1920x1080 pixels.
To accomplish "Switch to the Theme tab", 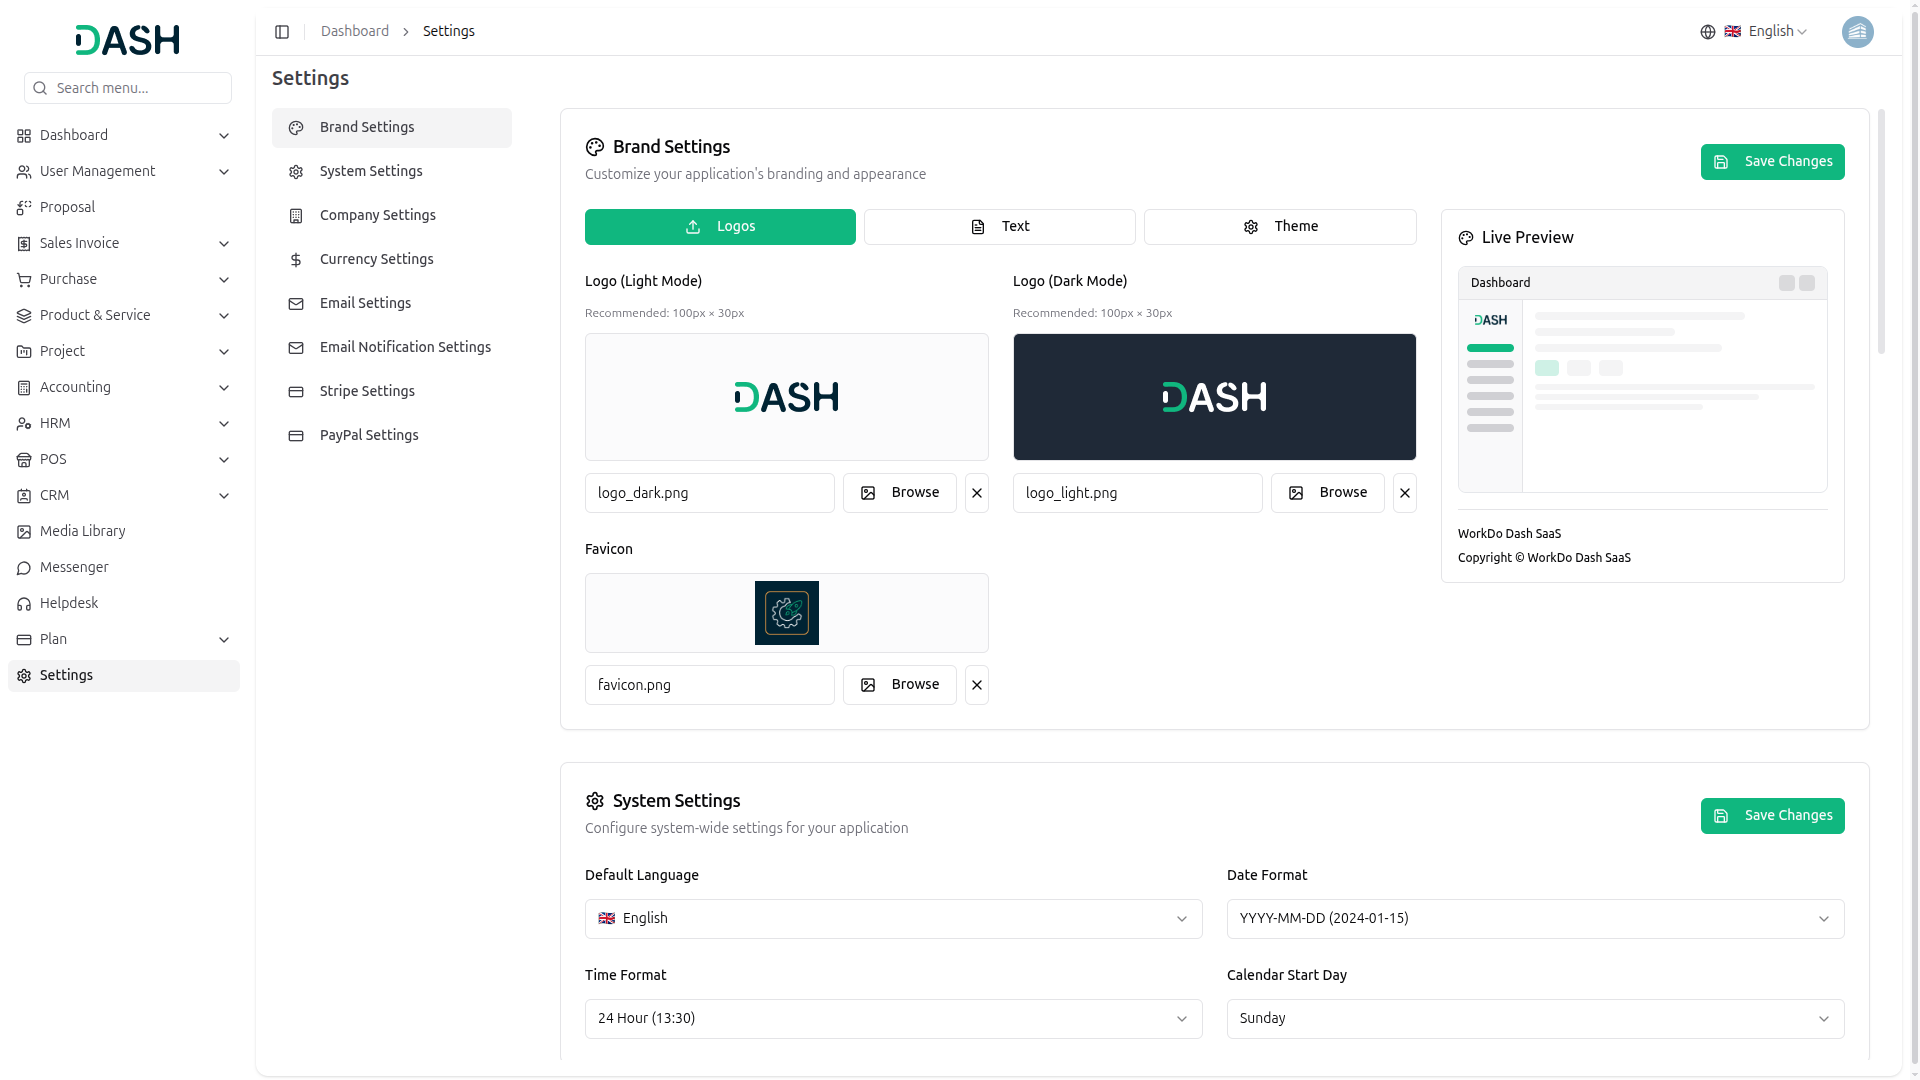I will 1280,226.
